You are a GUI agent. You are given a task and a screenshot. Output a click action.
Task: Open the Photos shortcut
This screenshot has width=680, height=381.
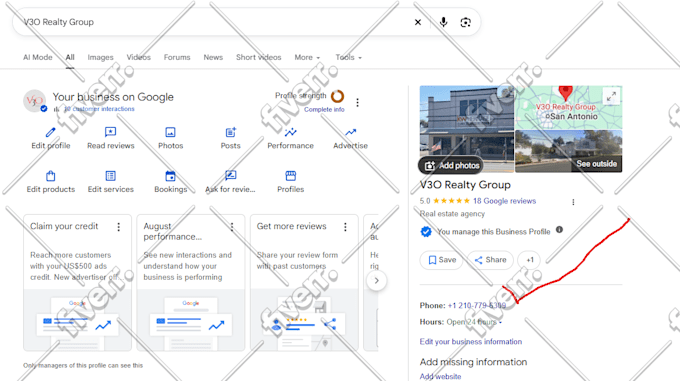click(170, 138)
